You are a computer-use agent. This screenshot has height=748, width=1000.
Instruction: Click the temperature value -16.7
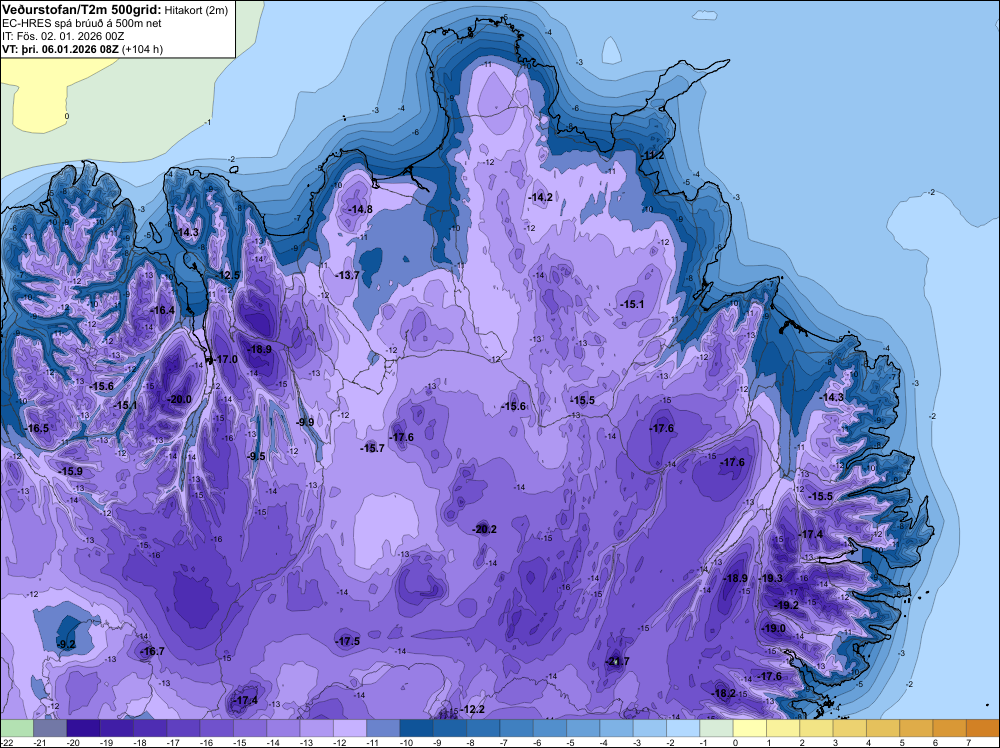click(152, 652)
